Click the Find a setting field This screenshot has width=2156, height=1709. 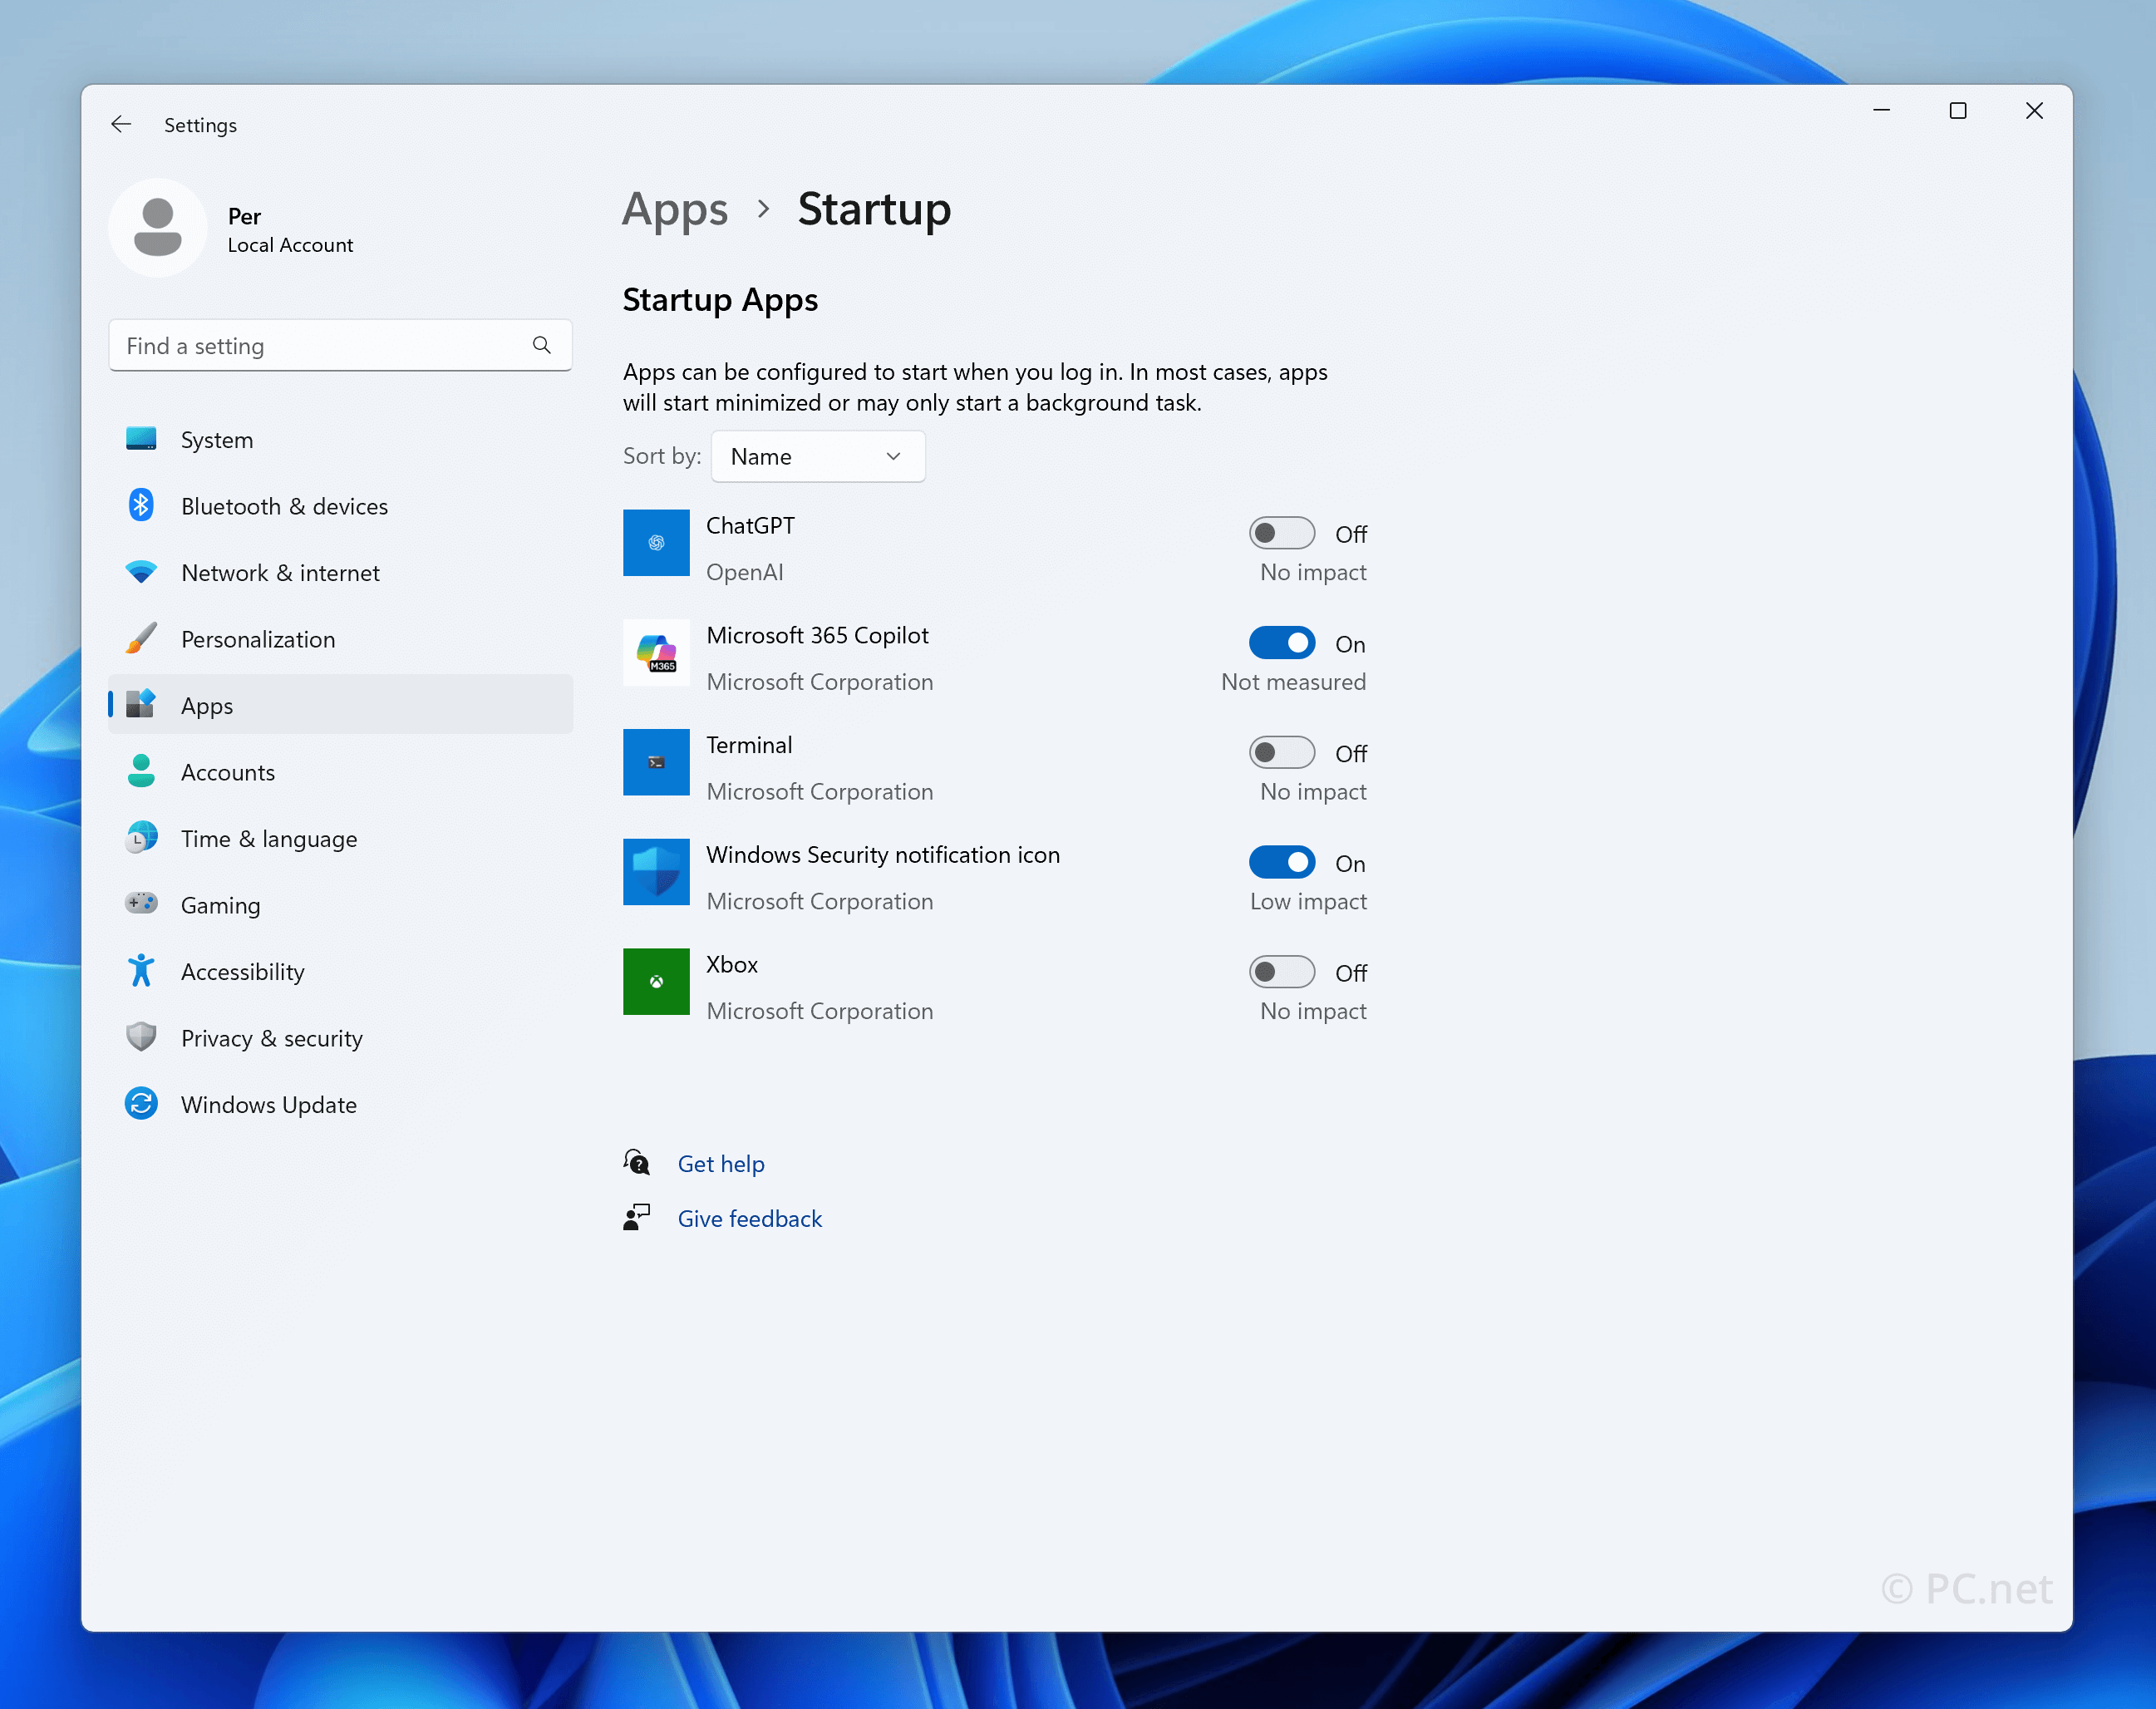click(320, 345)
